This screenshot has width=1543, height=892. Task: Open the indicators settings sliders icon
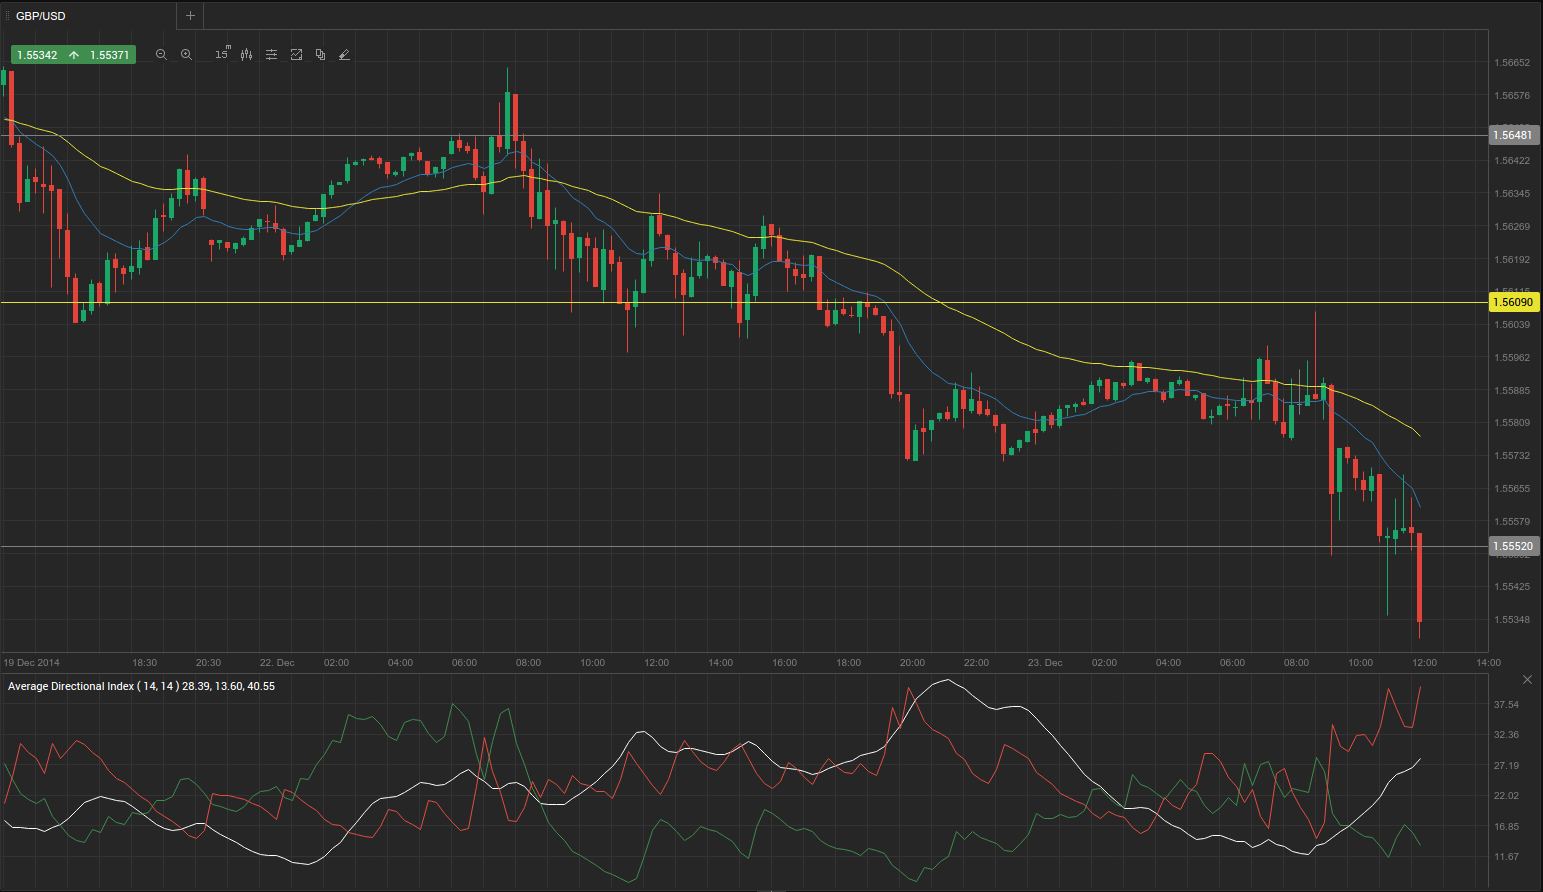click(x=271, y=55)
